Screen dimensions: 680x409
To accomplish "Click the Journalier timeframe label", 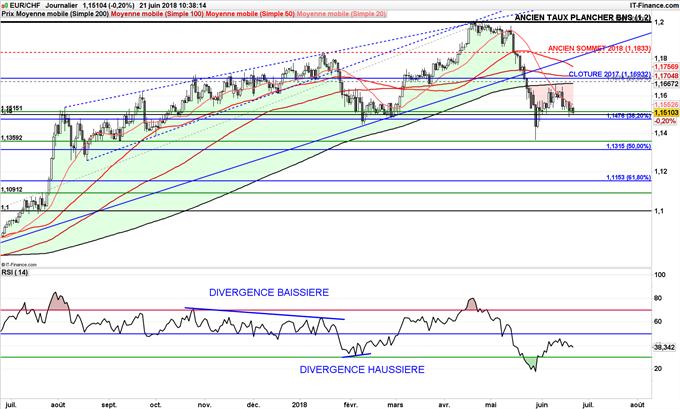I will (x=62, y=6).
